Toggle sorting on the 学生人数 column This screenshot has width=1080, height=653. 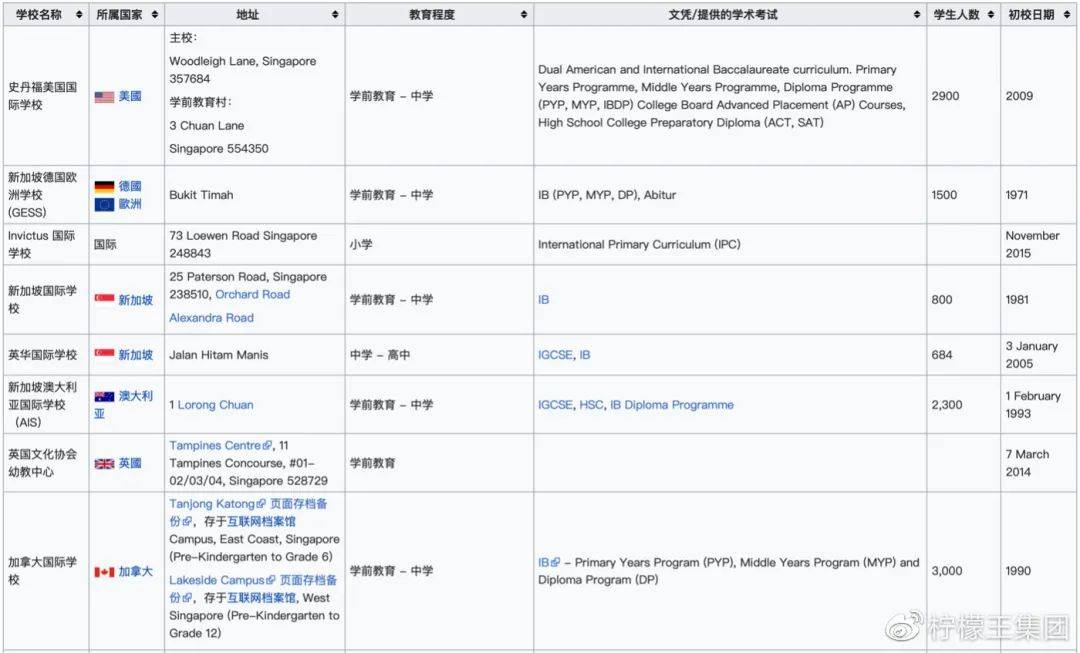(x=990, y=14)
